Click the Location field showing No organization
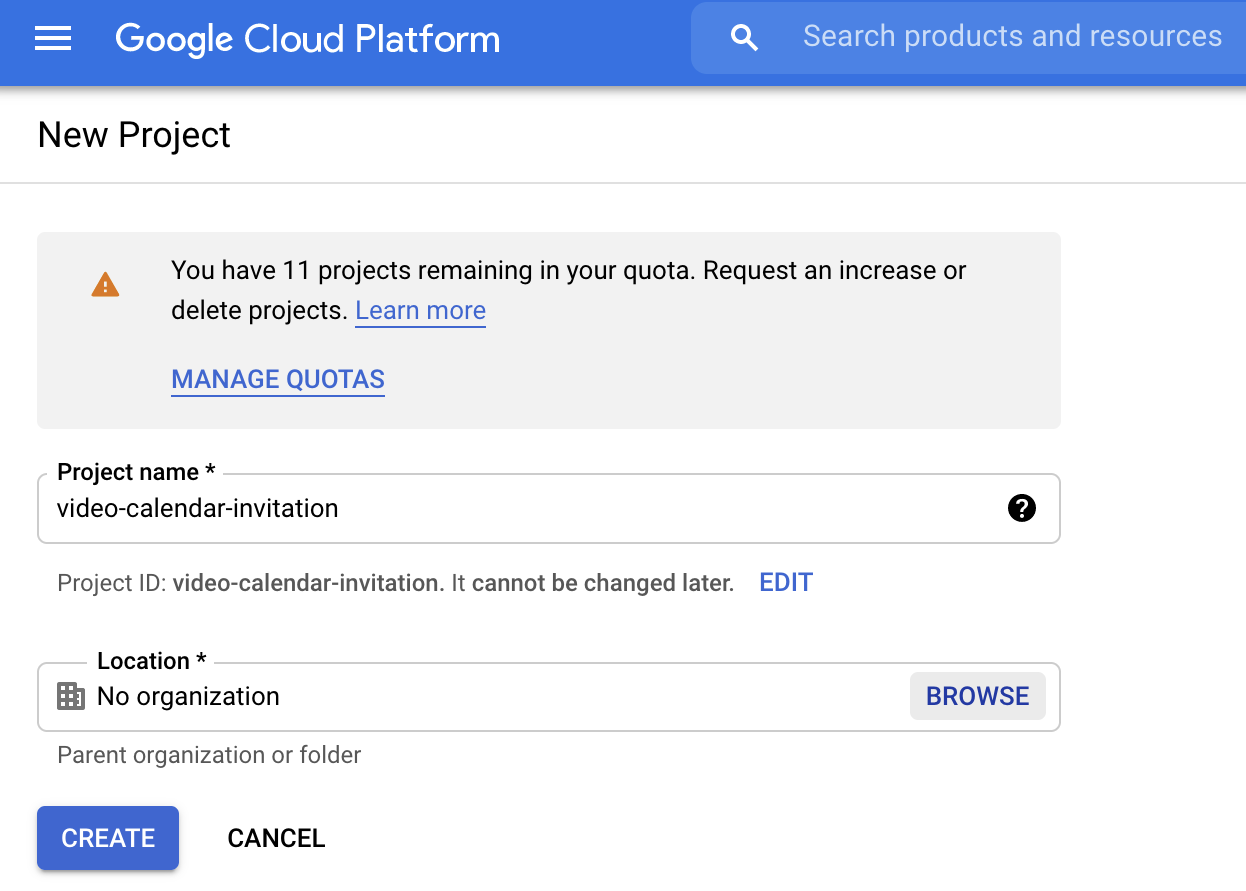This screenshot has width=1246, height=891. click(x=548, y=696)
